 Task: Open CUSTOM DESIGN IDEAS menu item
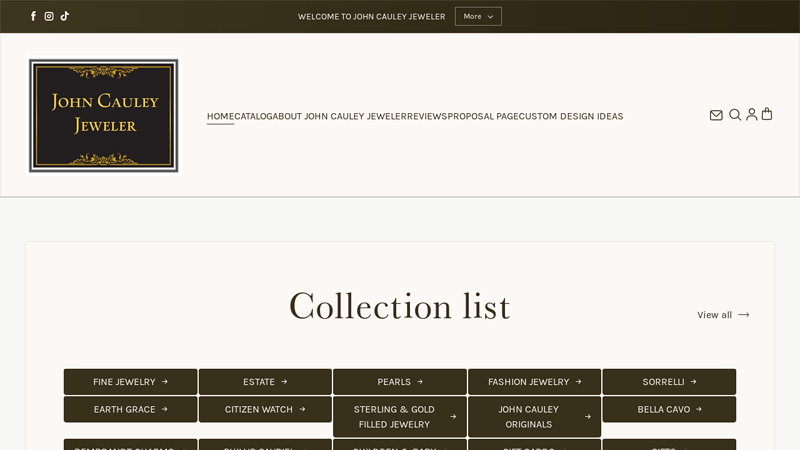coord(571,116)
